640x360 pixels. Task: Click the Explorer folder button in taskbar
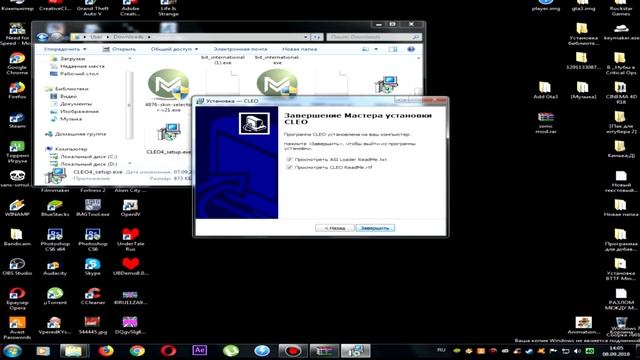pos(73,351)
